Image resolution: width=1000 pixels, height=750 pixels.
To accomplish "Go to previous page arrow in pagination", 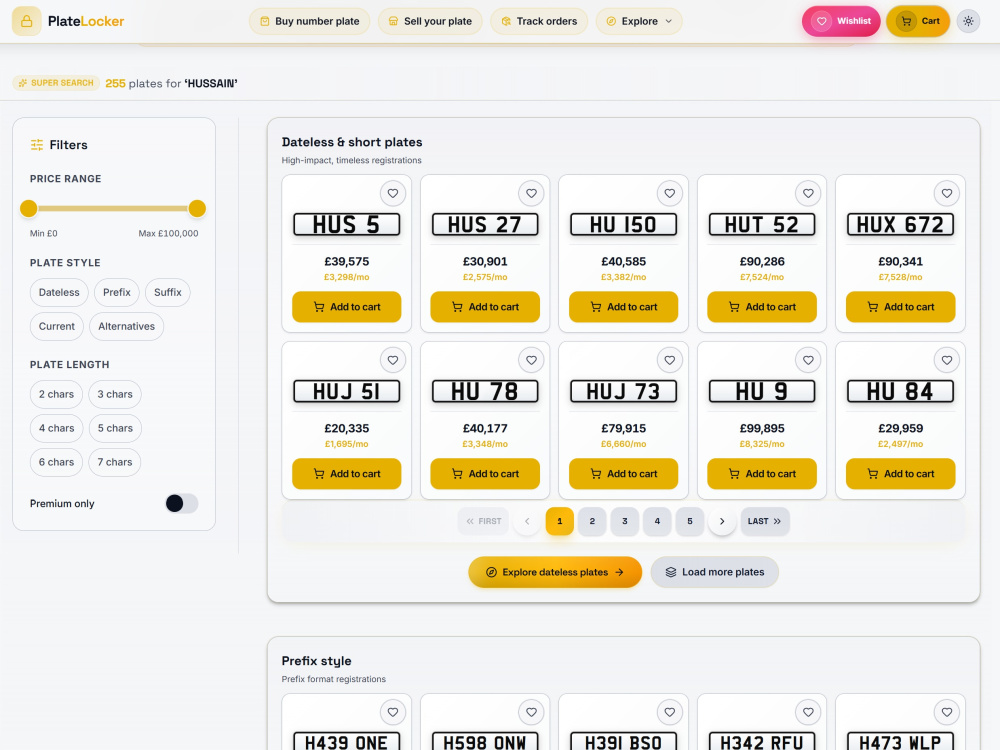I will point(527,521).
